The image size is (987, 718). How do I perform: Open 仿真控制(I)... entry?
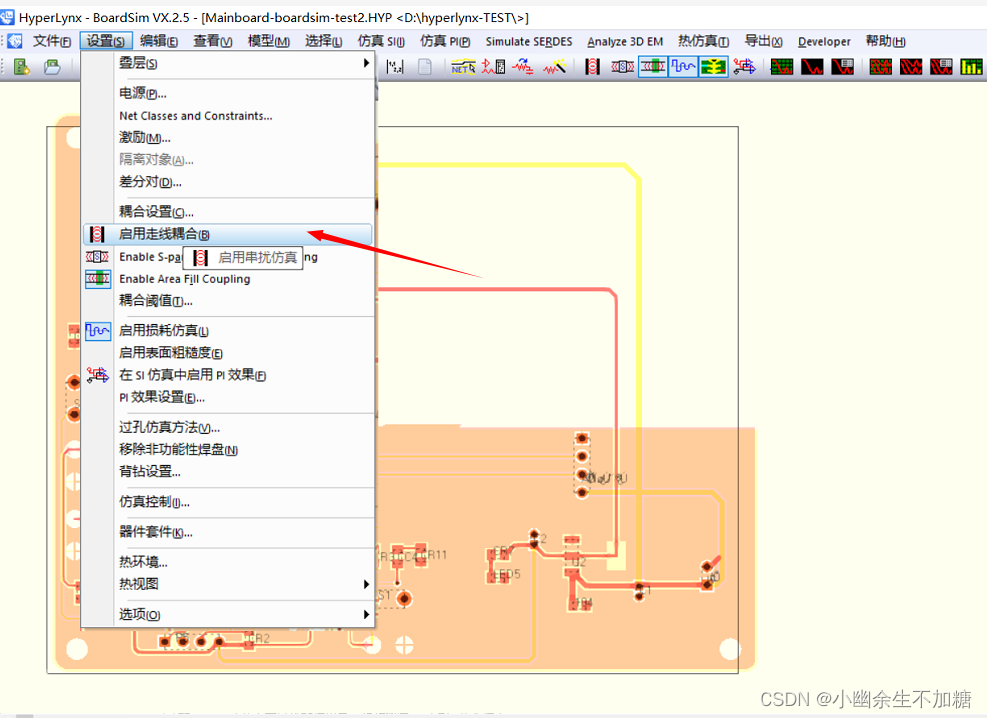[x=228, y=502]
